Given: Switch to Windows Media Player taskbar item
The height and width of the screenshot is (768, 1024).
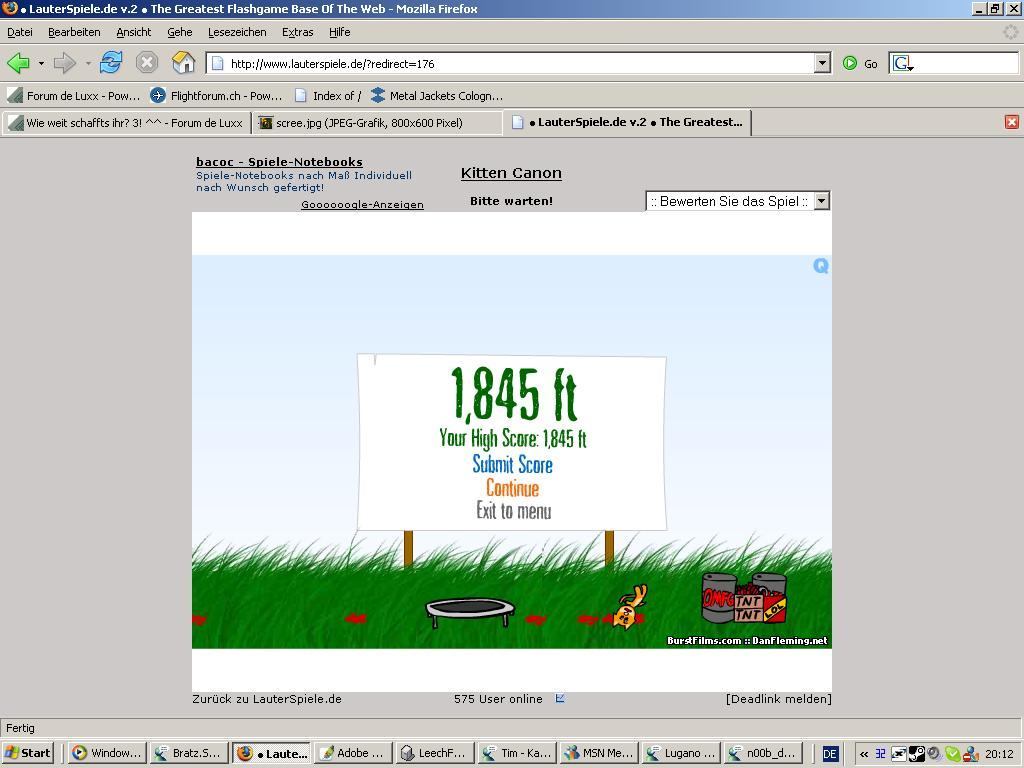Looking at the screenshot, I should (107, 753).
